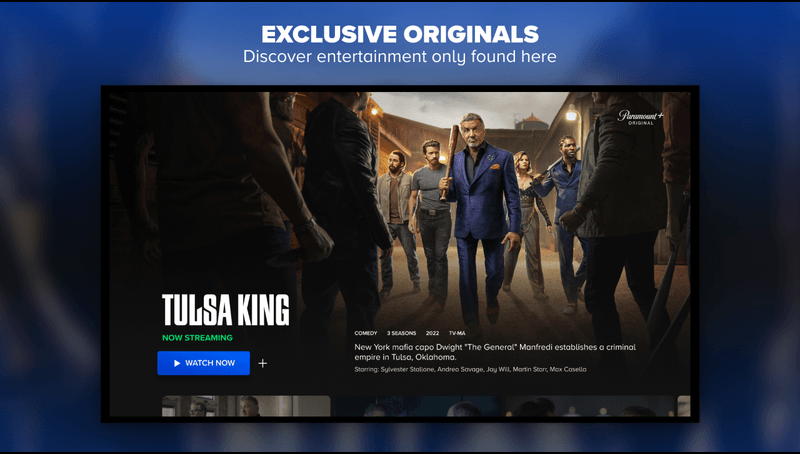This screenshot has height=454, width=800.
Task: Click the Tulsa King title logo
Action: (x=226, y=310)
